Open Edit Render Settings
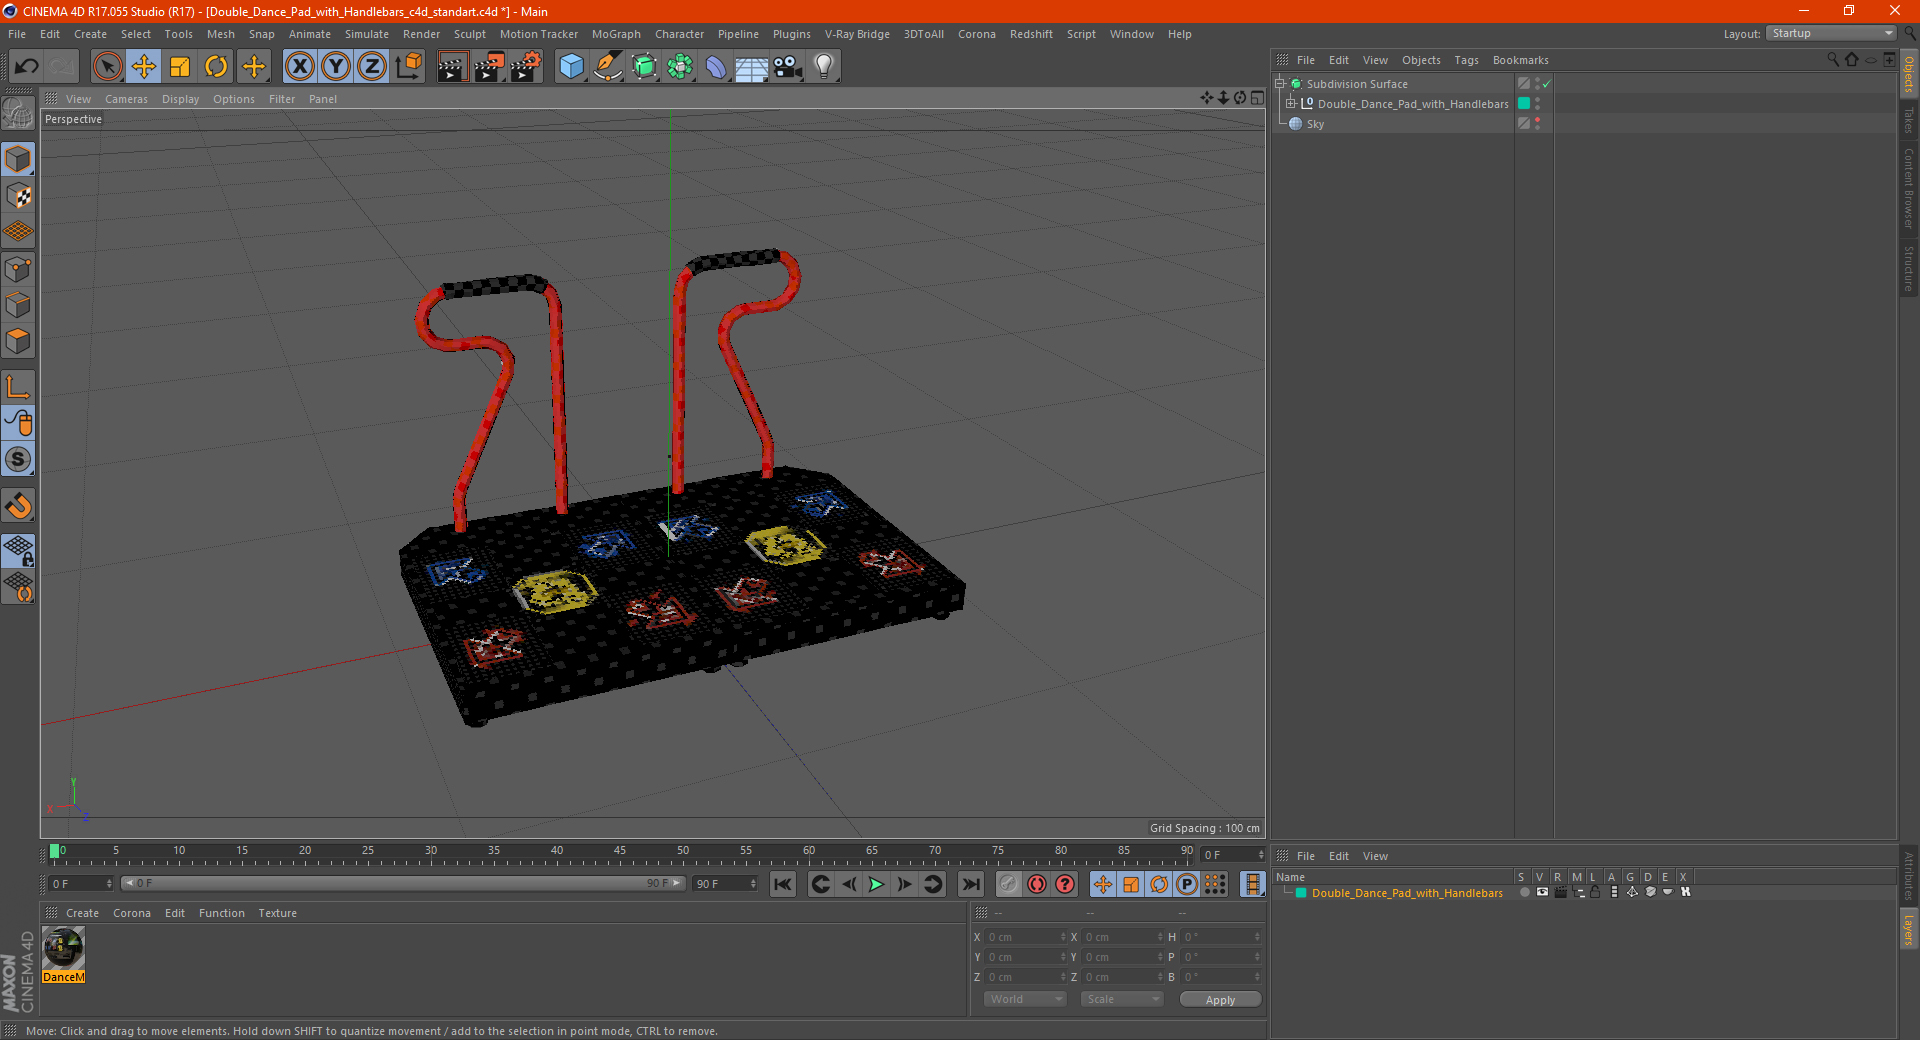 [526, 67]
